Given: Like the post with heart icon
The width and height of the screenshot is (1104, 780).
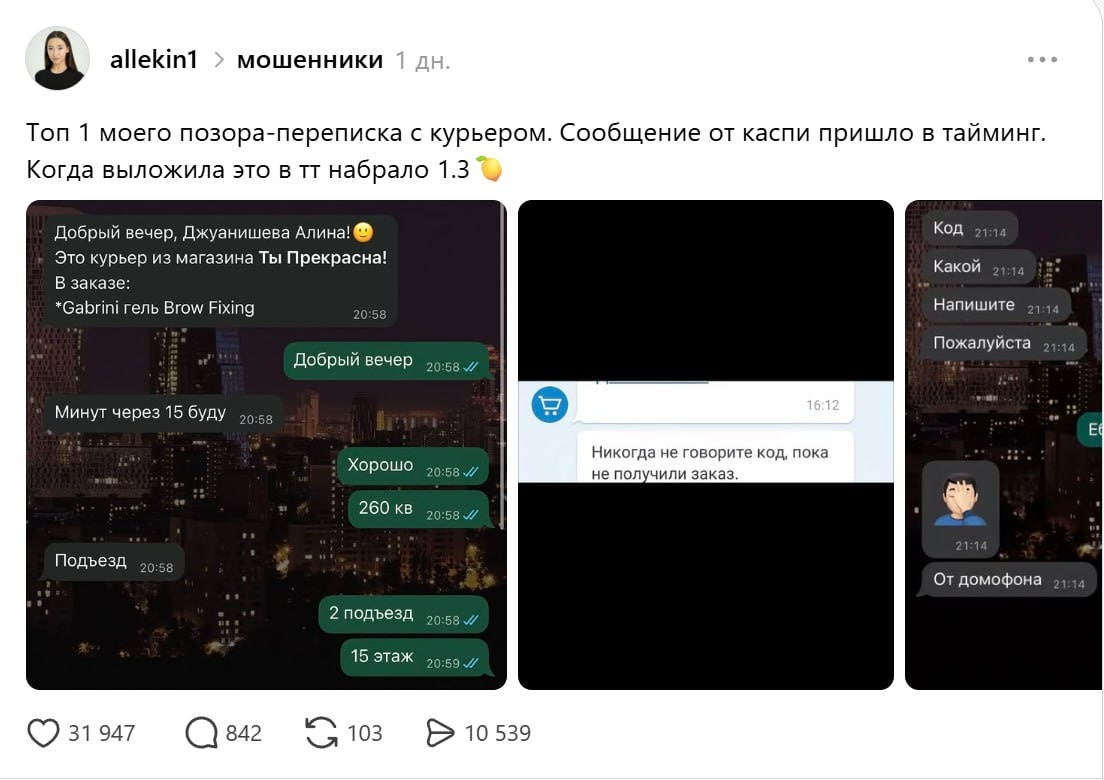Looking at the screenshot, I should (43, 733).
